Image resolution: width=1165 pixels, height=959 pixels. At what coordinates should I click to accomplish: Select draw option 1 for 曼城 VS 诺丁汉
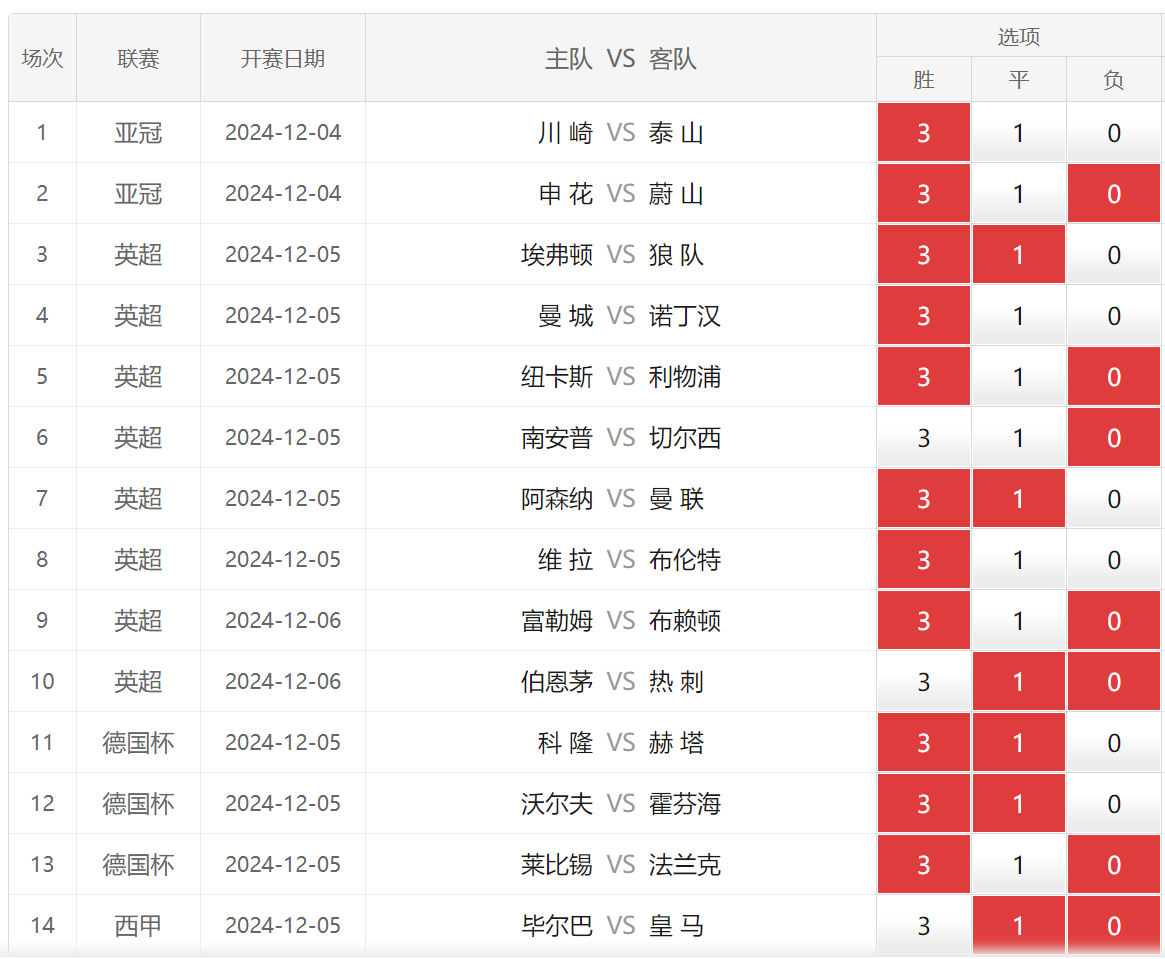pos(1019,316)
